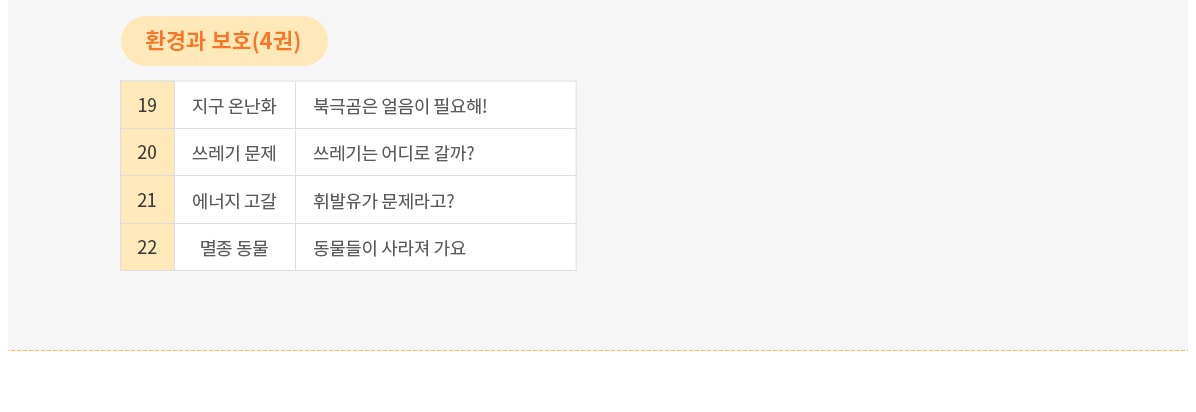Open the title 동물들이 사라져 가요
The width and height of the screenshot is (1196, 412).
click(x=390, y=247)
